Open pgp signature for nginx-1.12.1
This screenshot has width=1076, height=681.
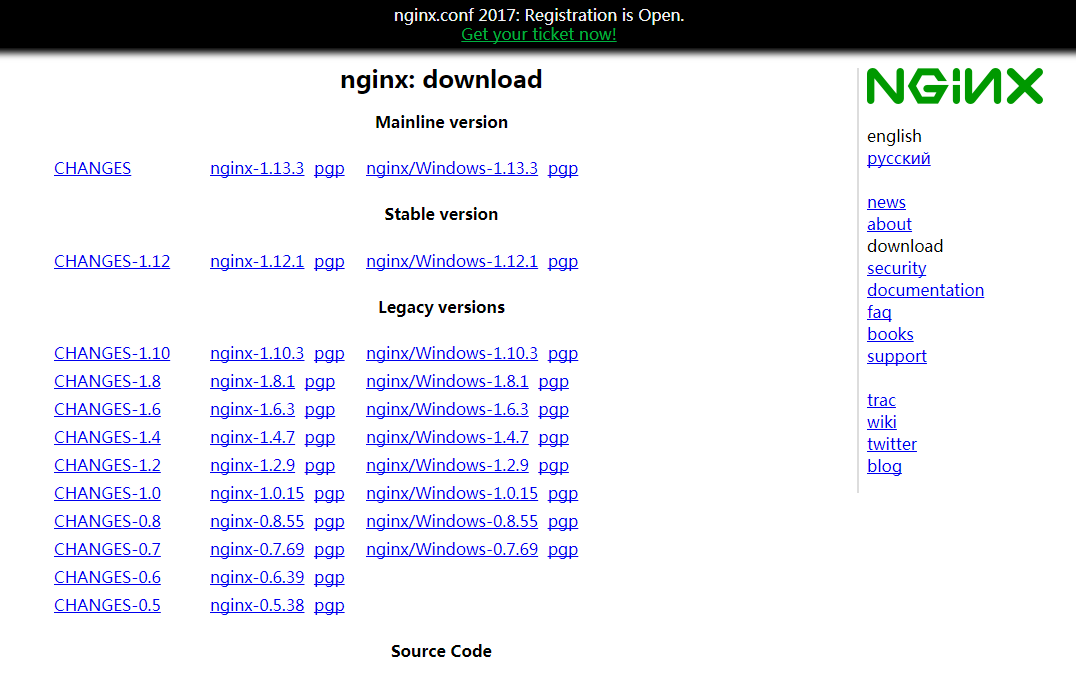pyautogui.click(x=329, y=262)
